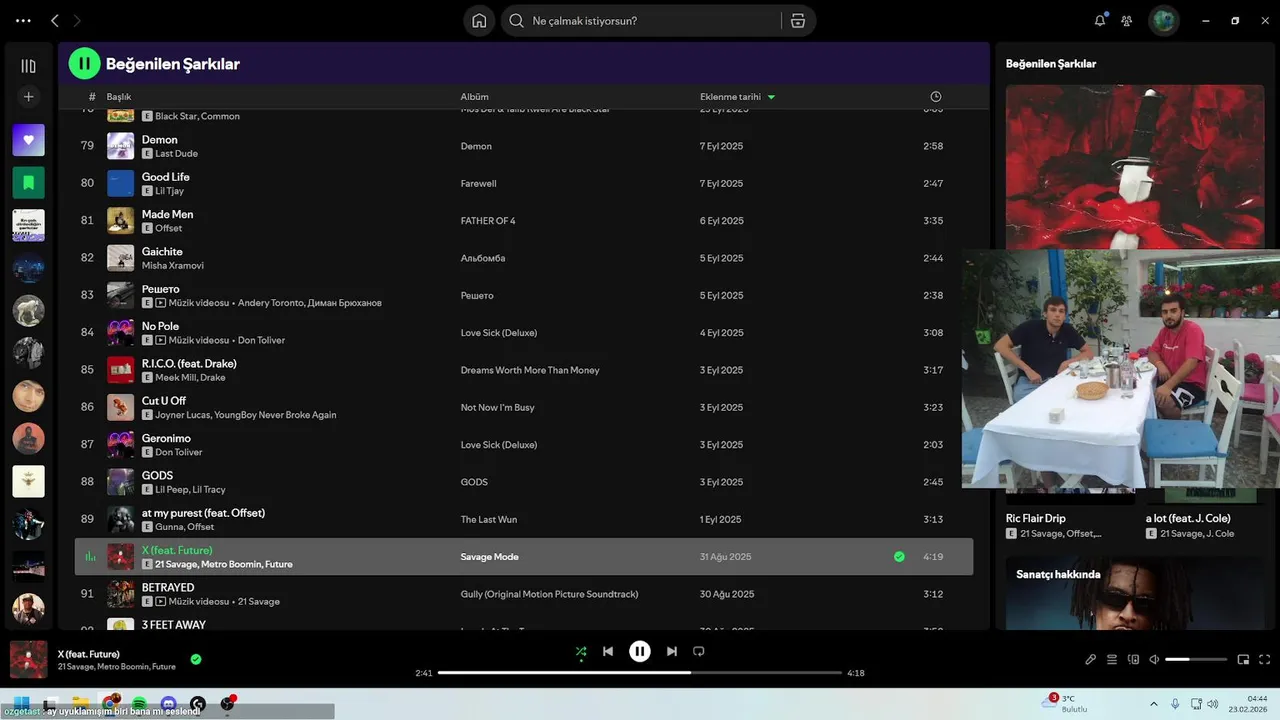Open Love Sick (Deluxe) album on No Pole row
The width and height of the screenshot is (1280, 720).
coord(499,333)
